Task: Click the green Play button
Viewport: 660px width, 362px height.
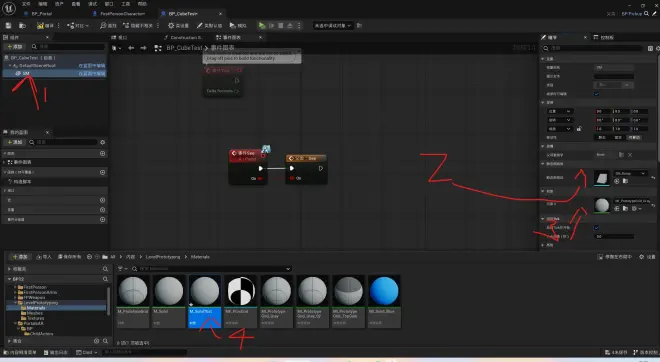Action: tap(262, 26)
